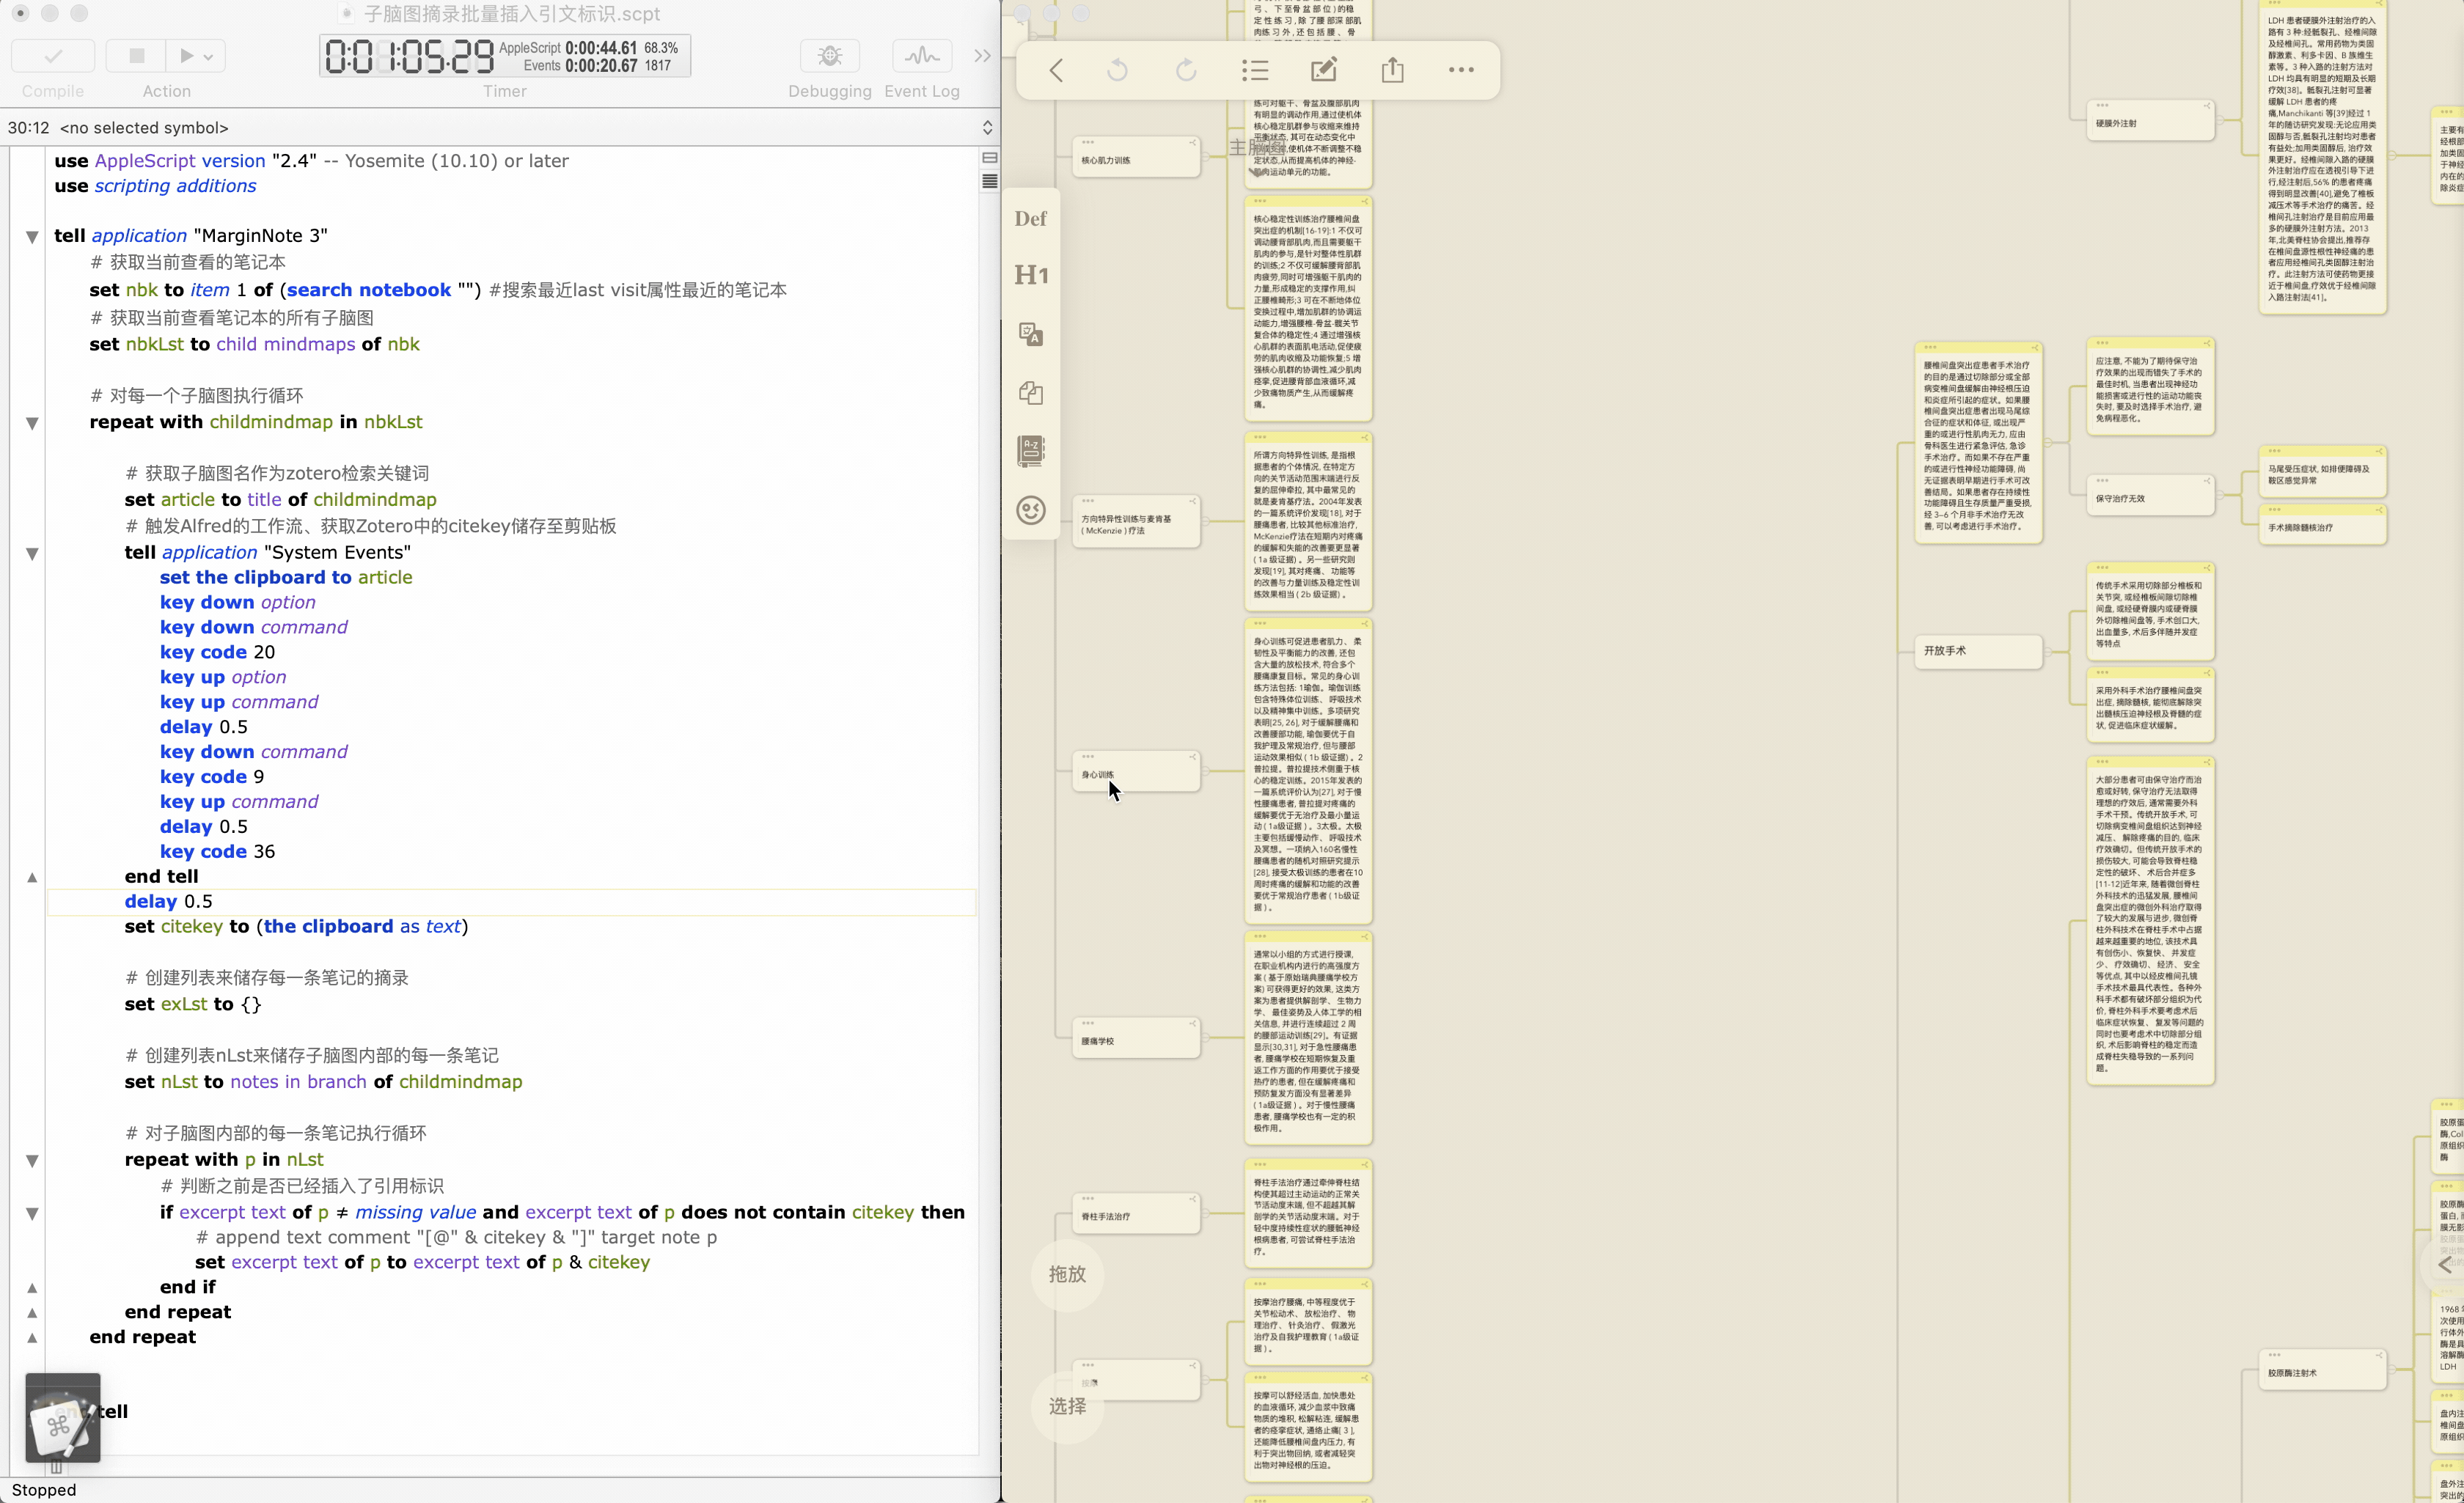Screen dimensions: 2464x1503
Task: Click the lines icon in the script scrollbar
Action: 989,181
